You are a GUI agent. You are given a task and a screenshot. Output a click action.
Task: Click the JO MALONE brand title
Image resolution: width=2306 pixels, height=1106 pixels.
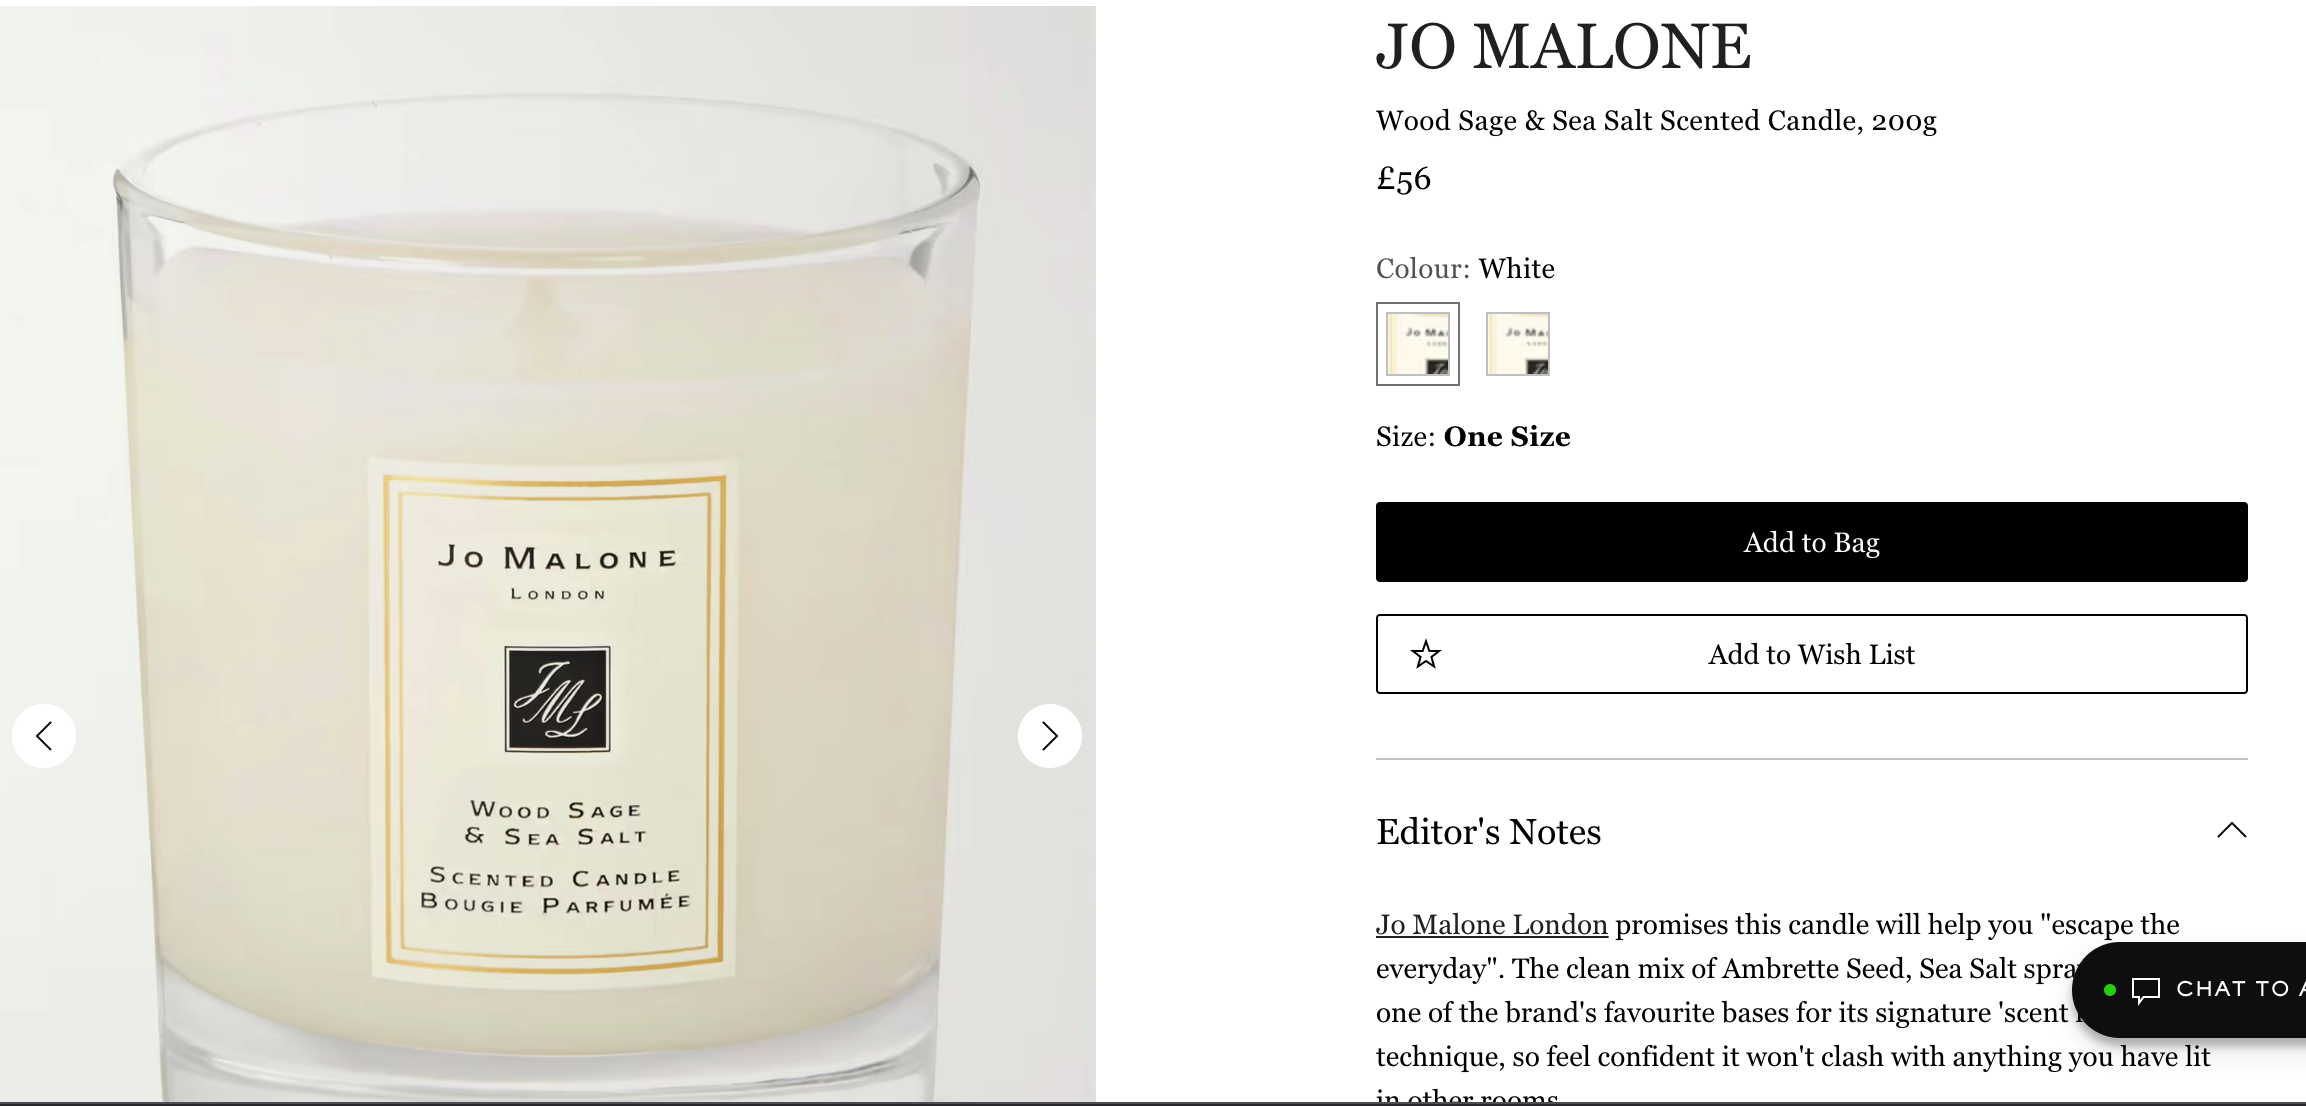tap(1563, 47)
